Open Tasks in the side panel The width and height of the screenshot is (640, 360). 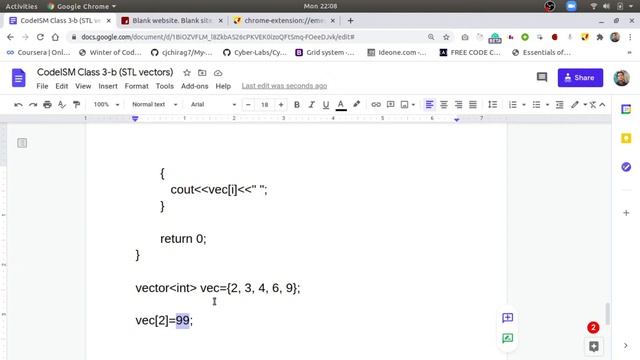(x=626, y=167)
